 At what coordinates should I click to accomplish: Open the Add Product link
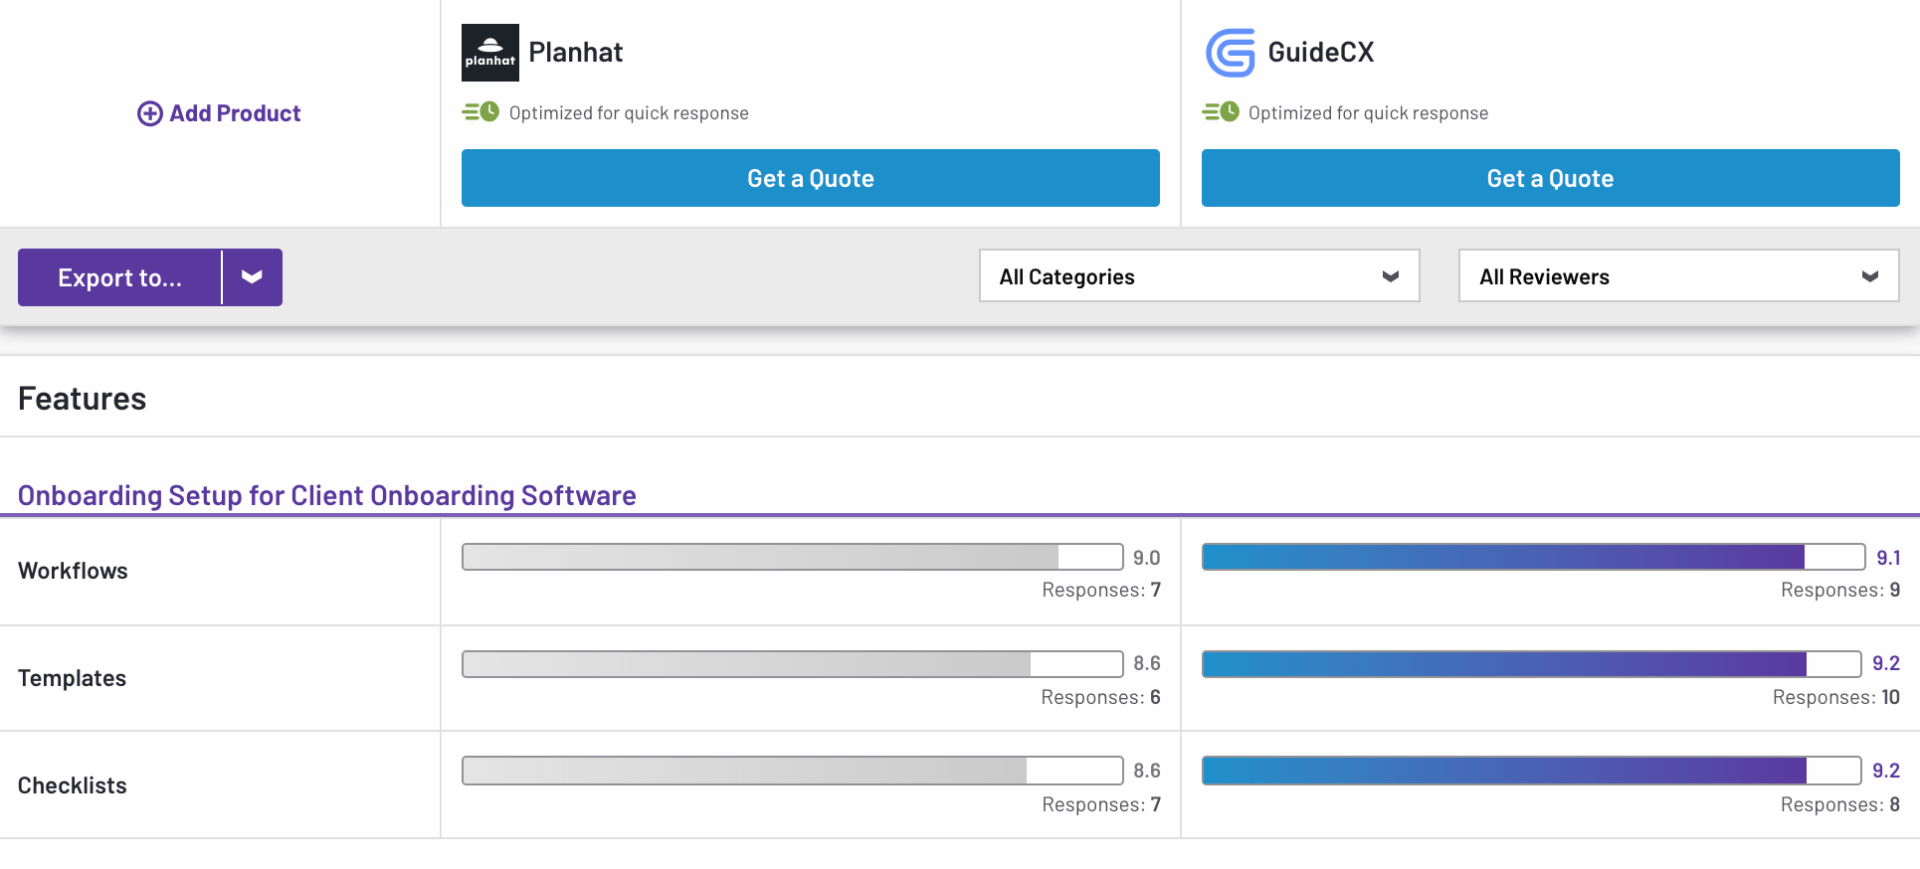tap(219, 114)
